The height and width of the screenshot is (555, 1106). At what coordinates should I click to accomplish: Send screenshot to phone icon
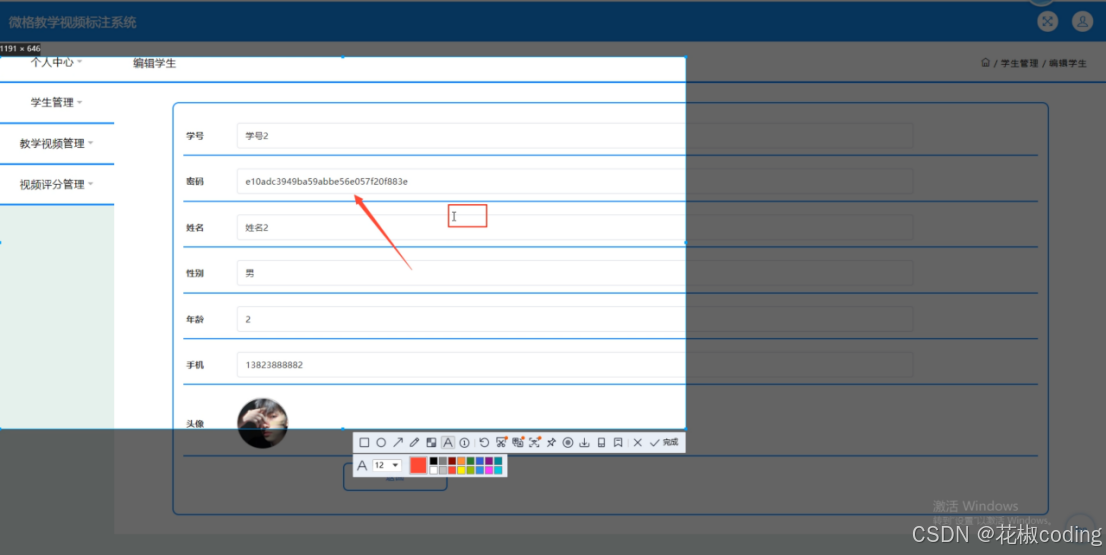[x=601, y=442]
